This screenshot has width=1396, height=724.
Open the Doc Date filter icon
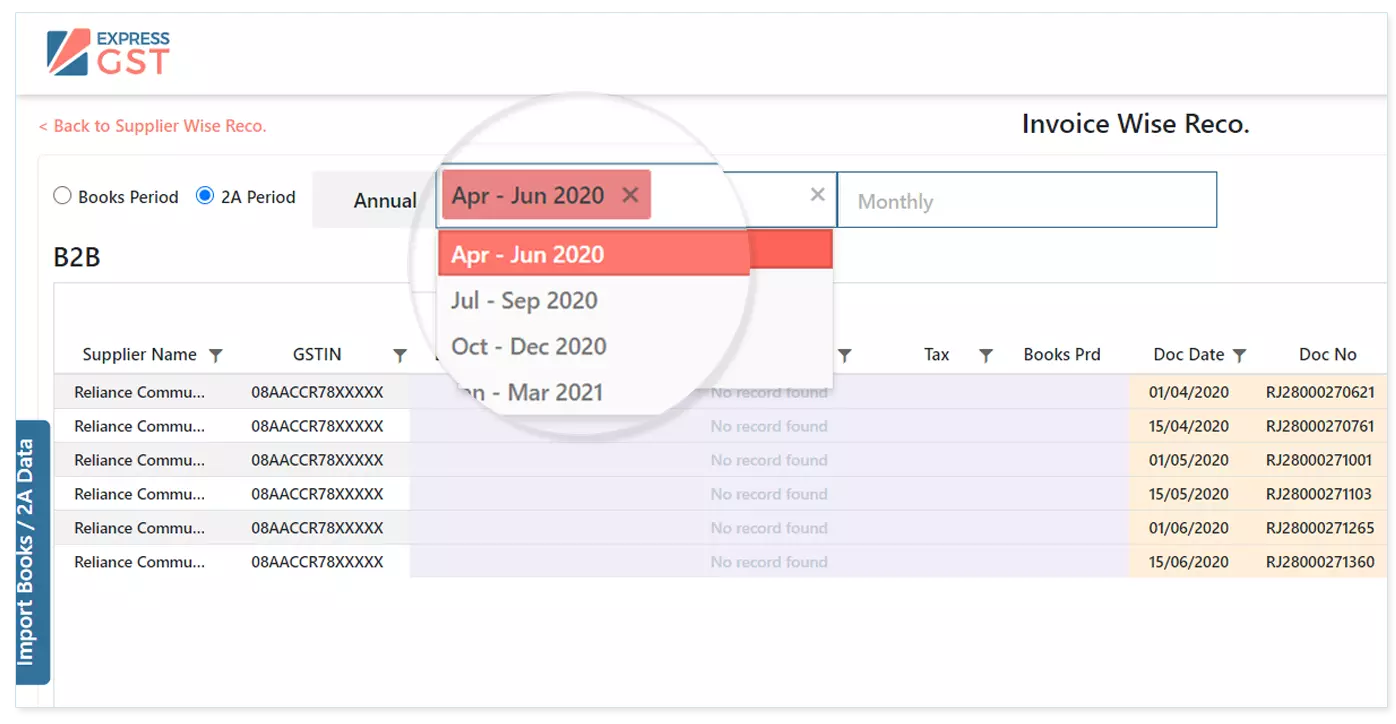(1240, 355)
